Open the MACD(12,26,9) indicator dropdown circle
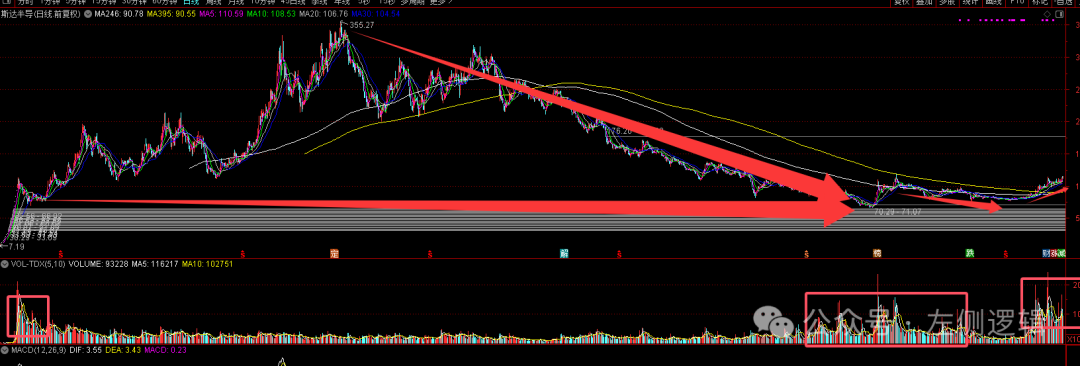This screenshot has height=366, width=1080. [5, 350]
